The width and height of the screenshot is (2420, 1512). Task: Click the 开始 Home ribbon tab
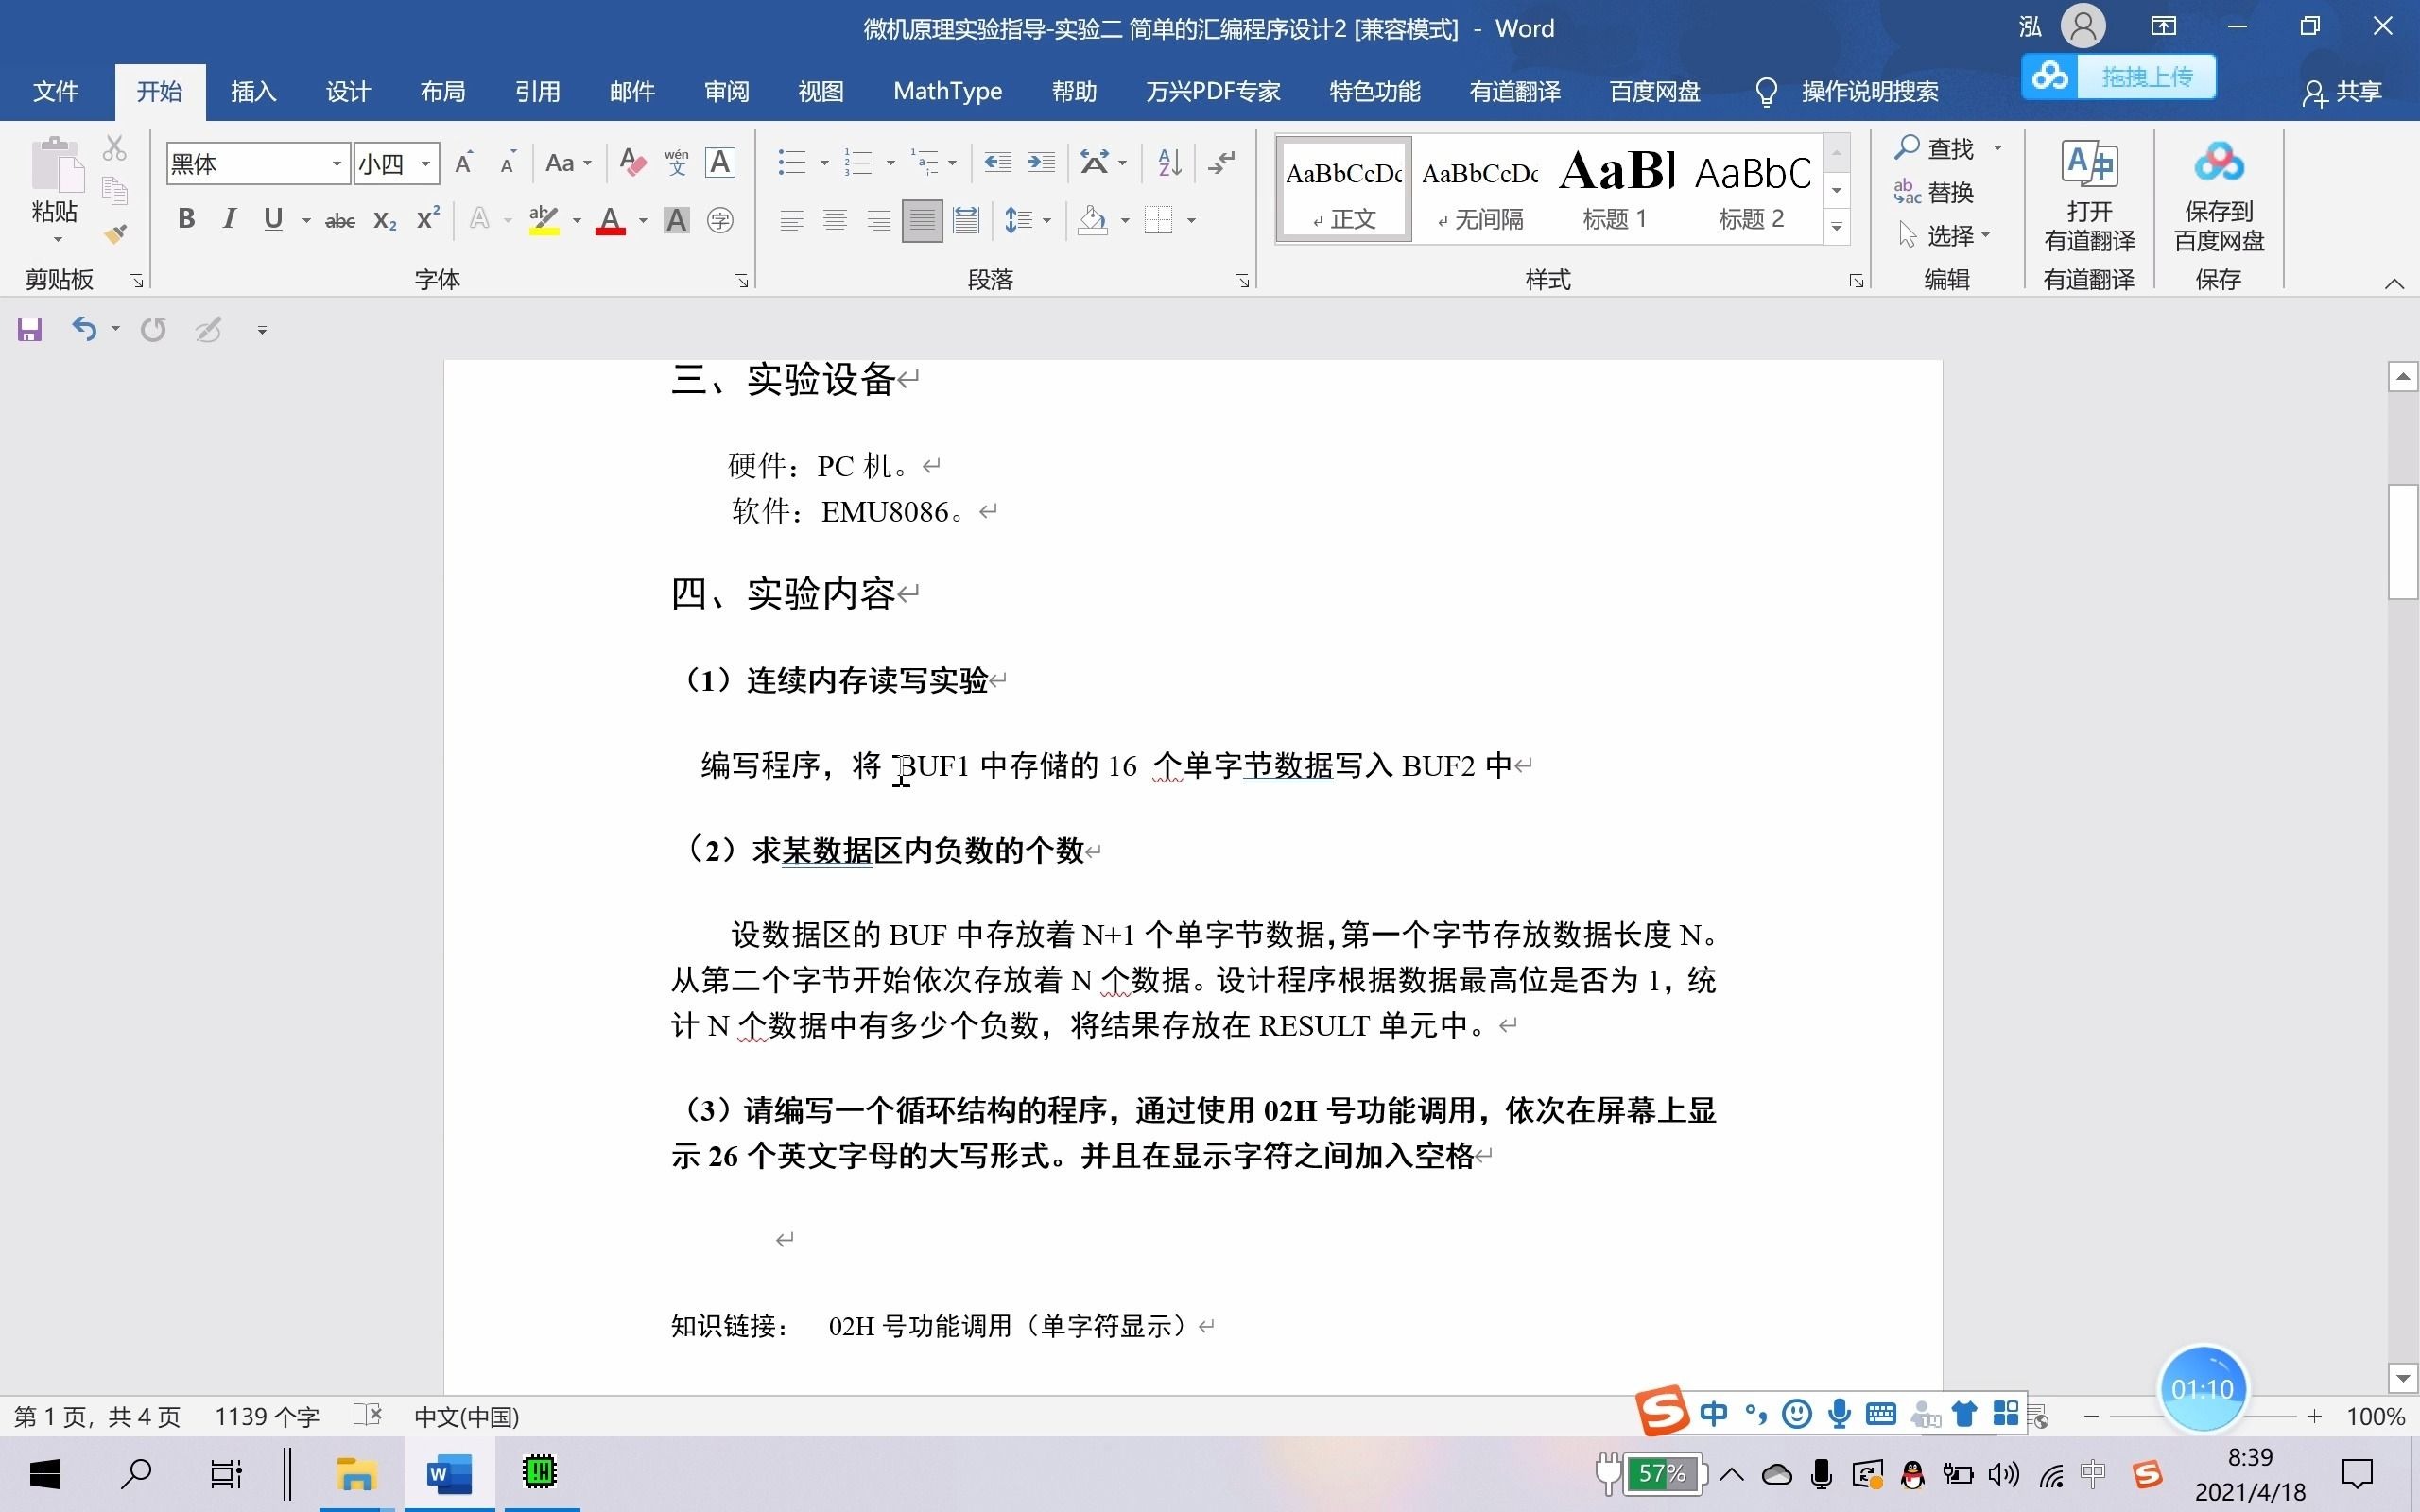click(x=159, y=91)
